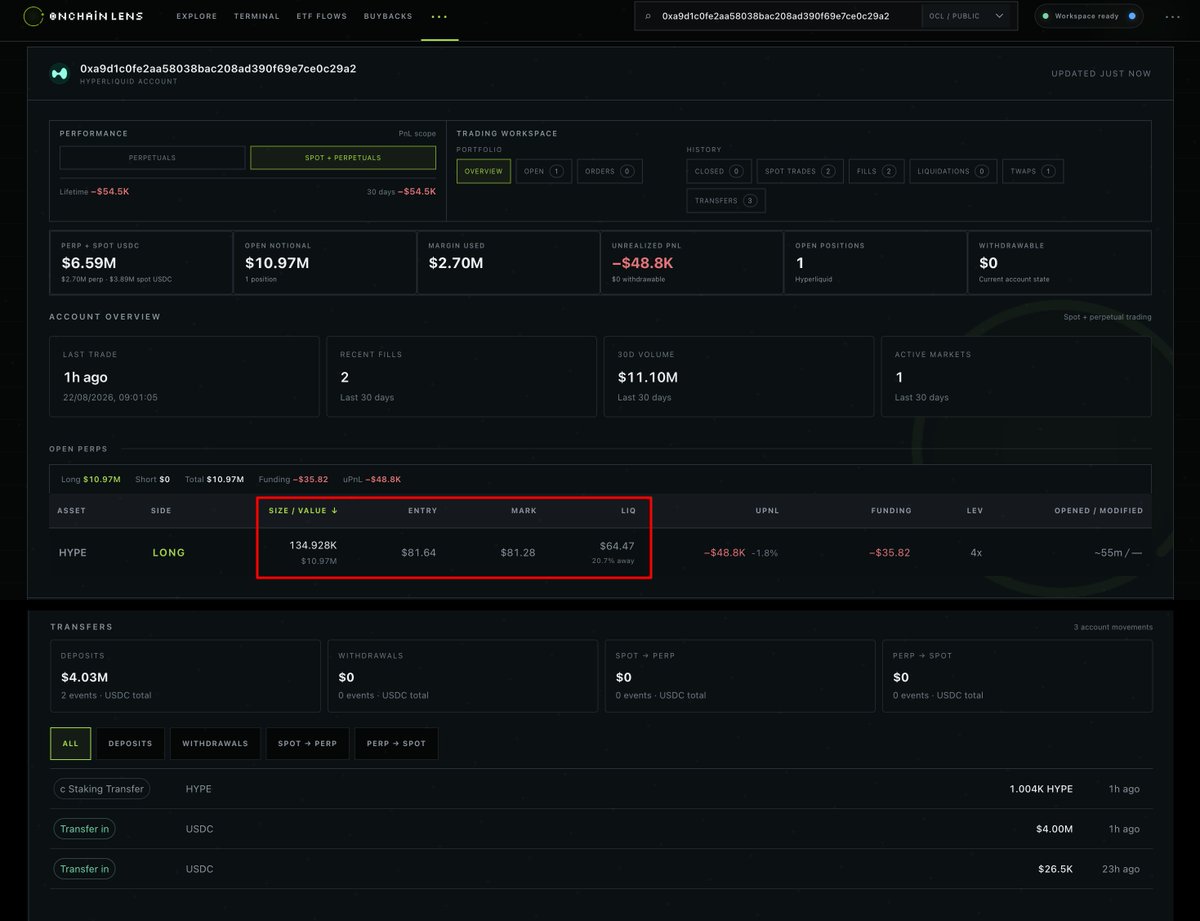This screenshot has width=1200, height=921.
Task: Click the Open Notional $10.97M card
Action: click(x=324, y=262)
